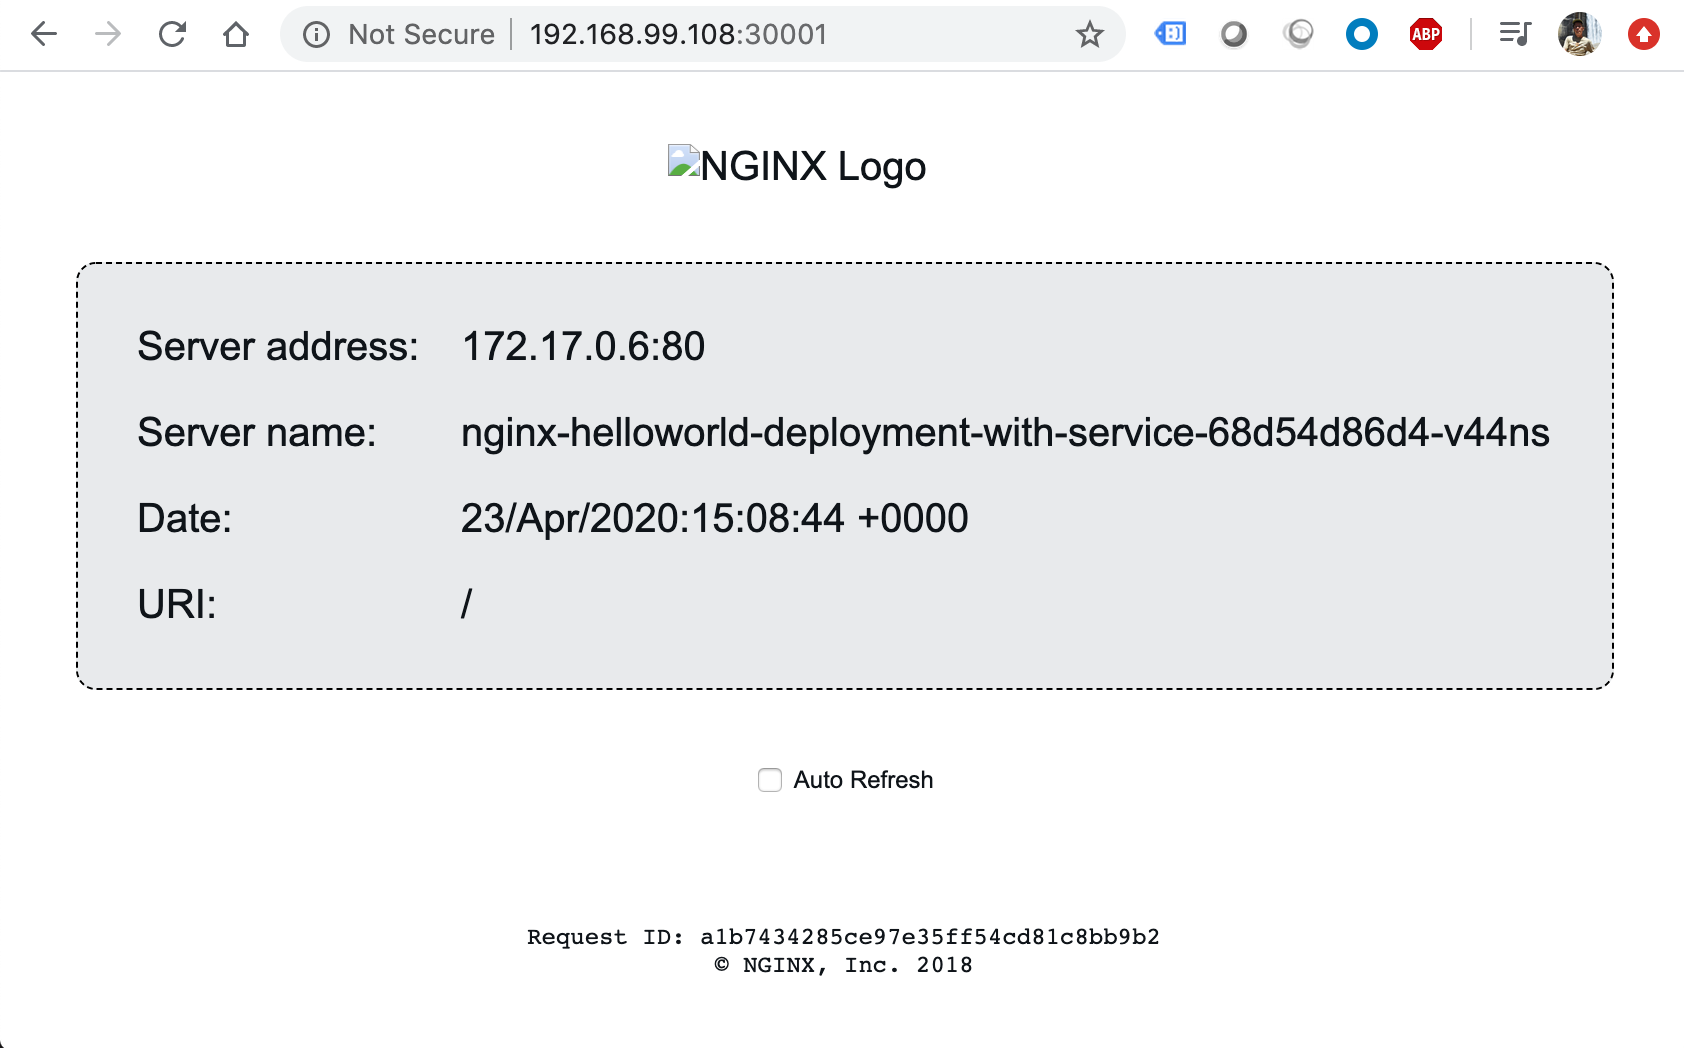
Task: Select the server name nginx-helloworld-deployment value
Action: pyautogui.click(x=1005, y=433)
